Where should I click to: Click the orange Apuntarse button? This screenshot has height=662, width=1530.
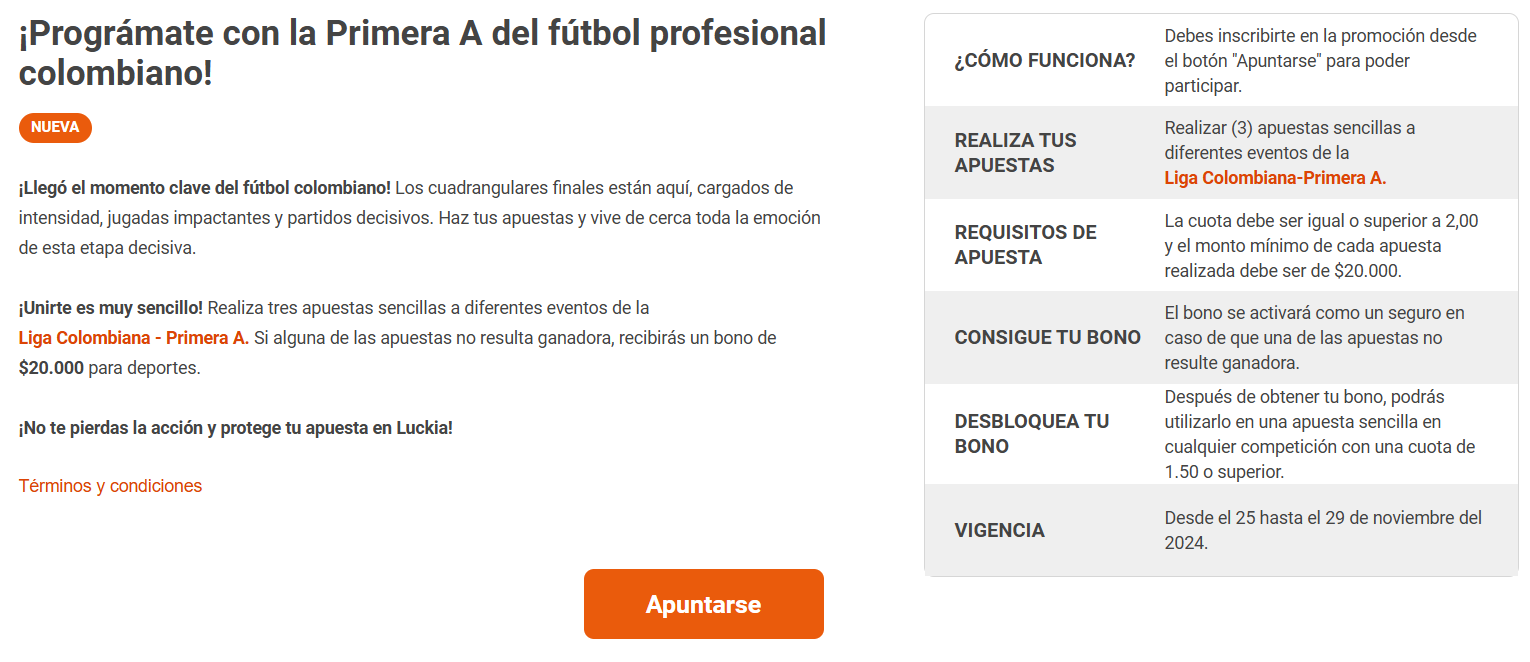703,604
